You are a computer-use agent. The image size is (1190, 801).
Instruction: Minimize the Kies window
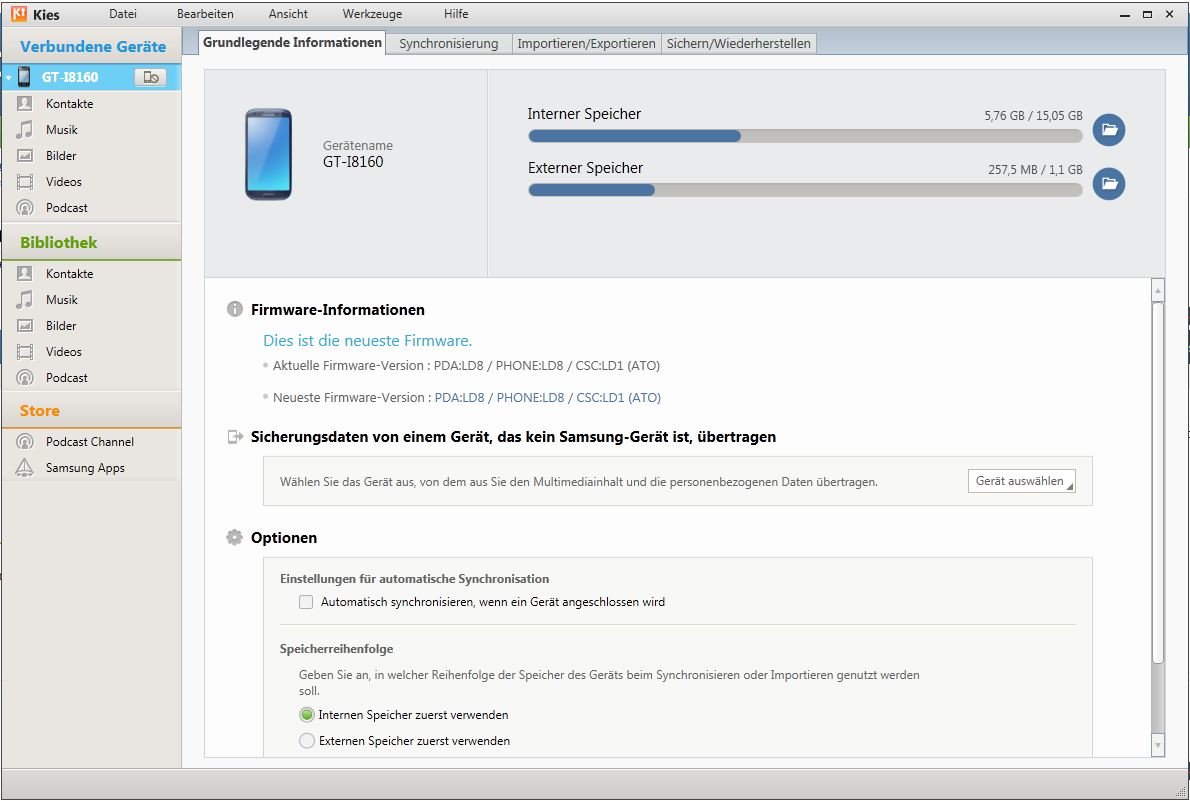tap(1125, 14)
